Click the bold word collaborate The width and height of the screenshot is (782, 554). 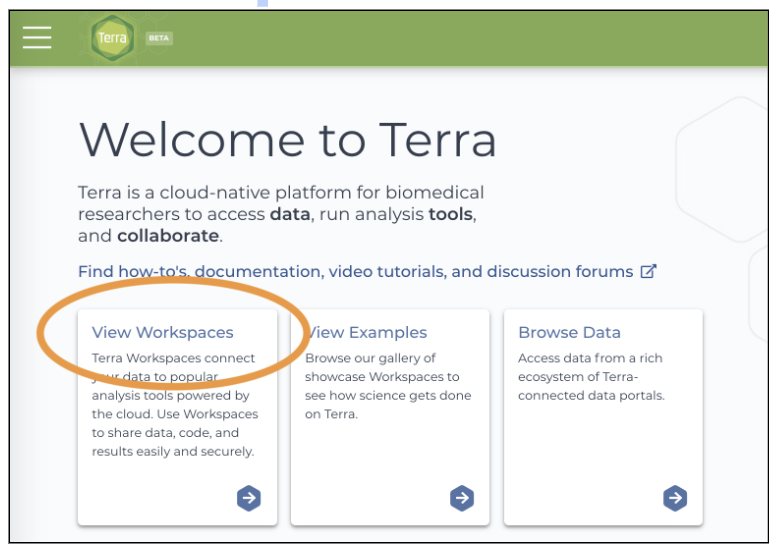(x=167, y=236)
